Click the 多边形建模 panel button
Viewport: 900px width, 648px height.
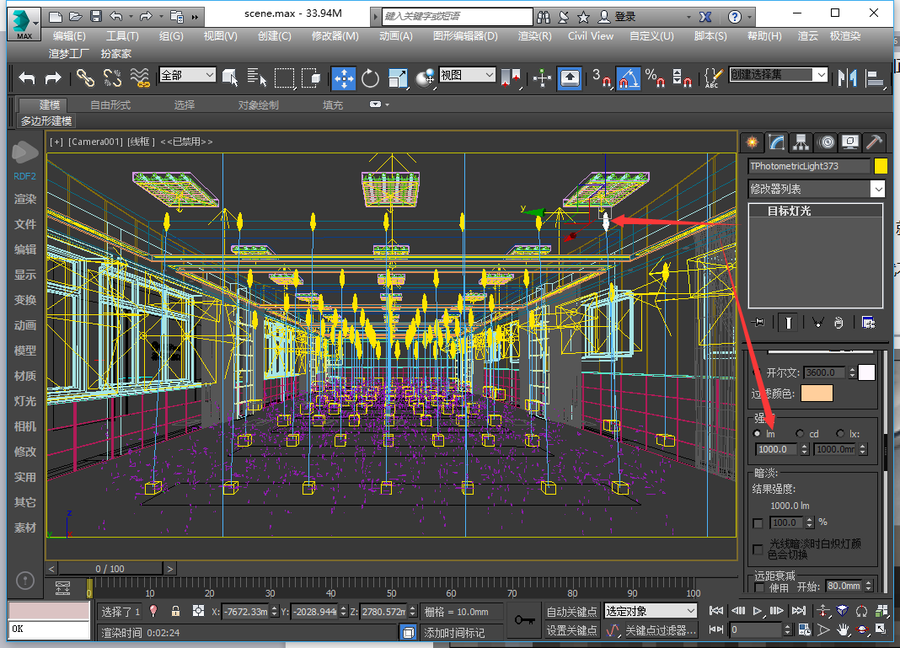coord(46,121)
